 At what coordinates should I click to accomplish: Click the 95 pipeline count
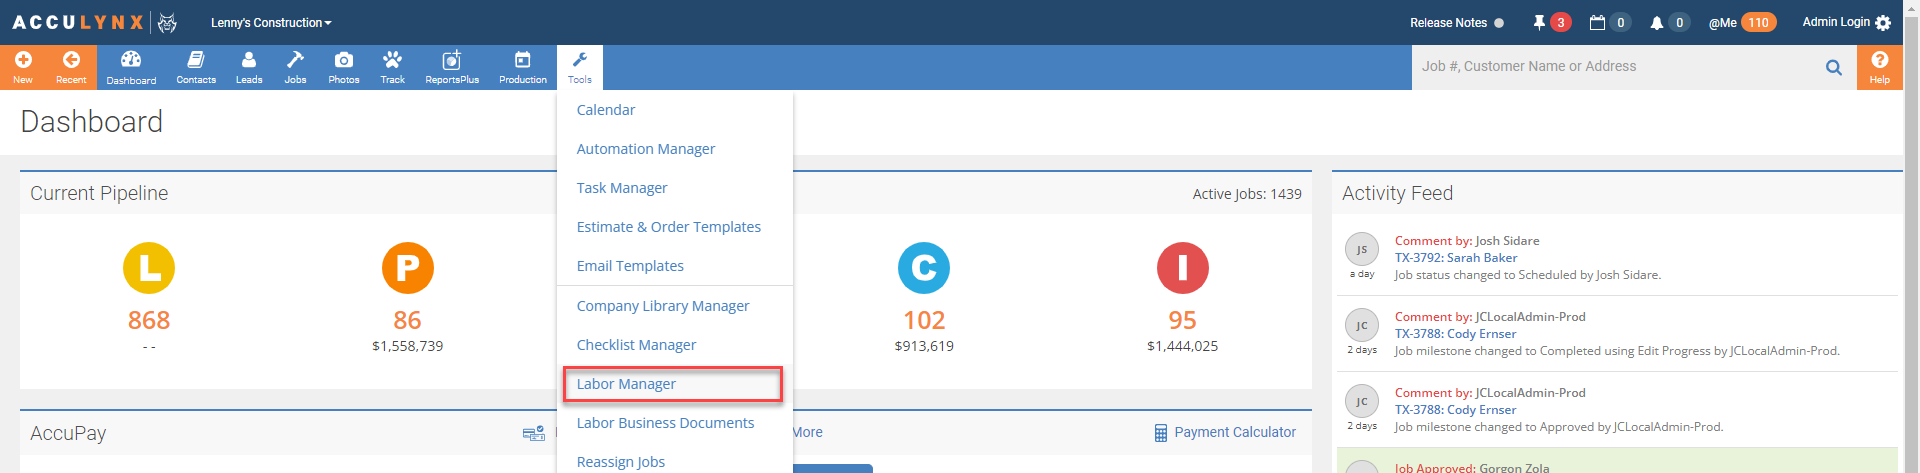pos(1182,320)
